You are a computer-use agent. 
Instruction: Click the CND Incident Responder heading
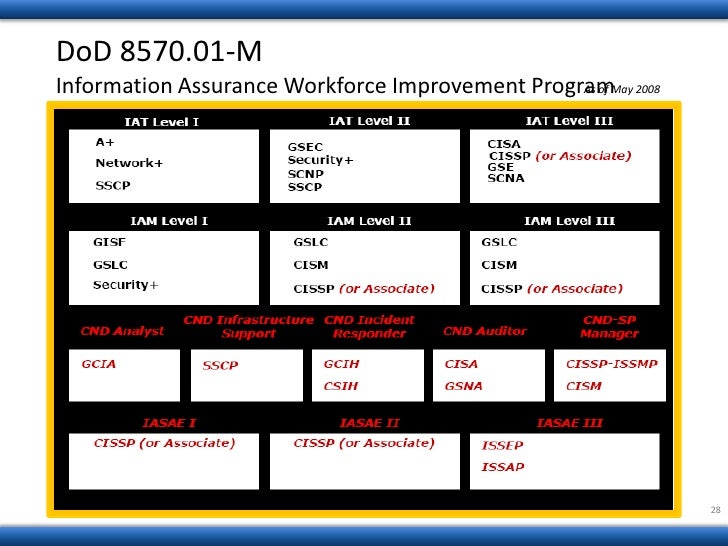click(x=370, y=327)
